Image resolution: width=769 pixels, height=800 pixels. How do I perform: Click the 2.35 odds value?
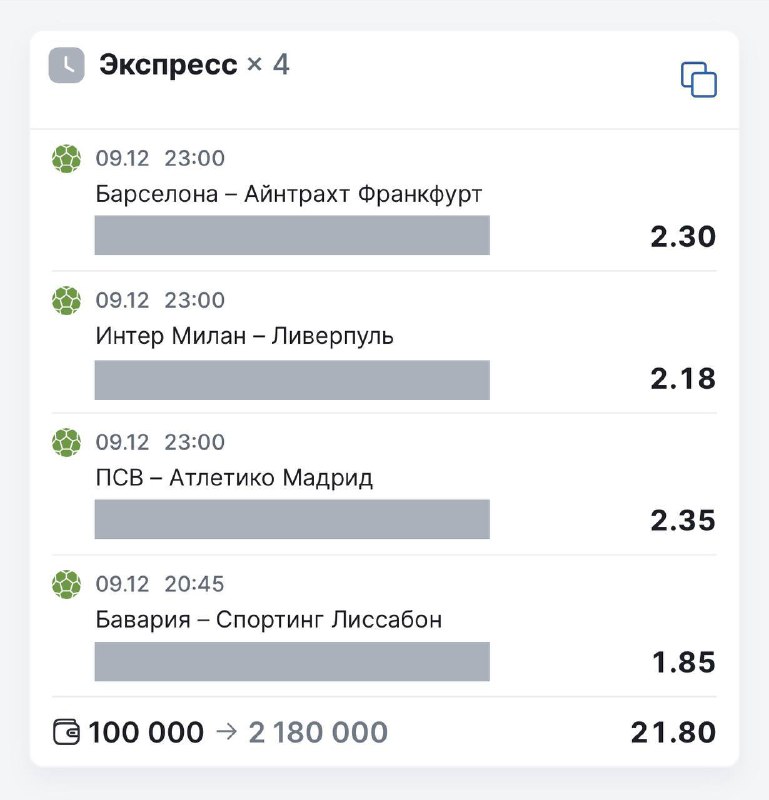click(x=683, y=521)
